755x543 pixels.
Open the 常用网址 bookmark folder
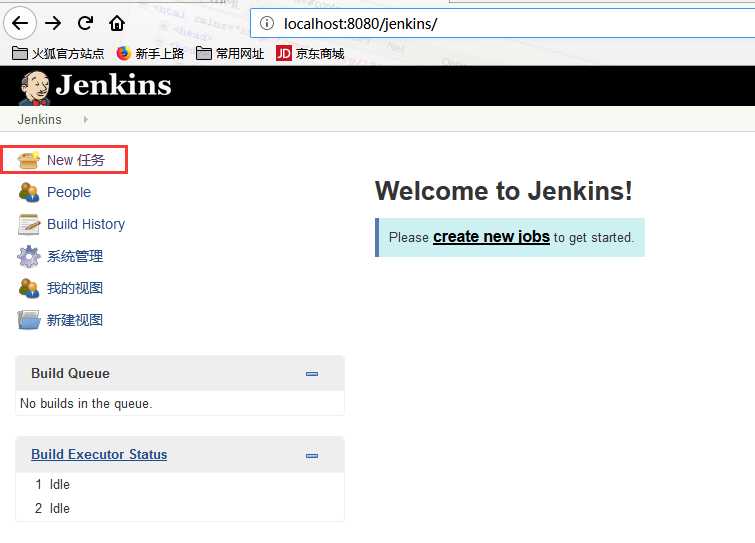pos(230,53)
